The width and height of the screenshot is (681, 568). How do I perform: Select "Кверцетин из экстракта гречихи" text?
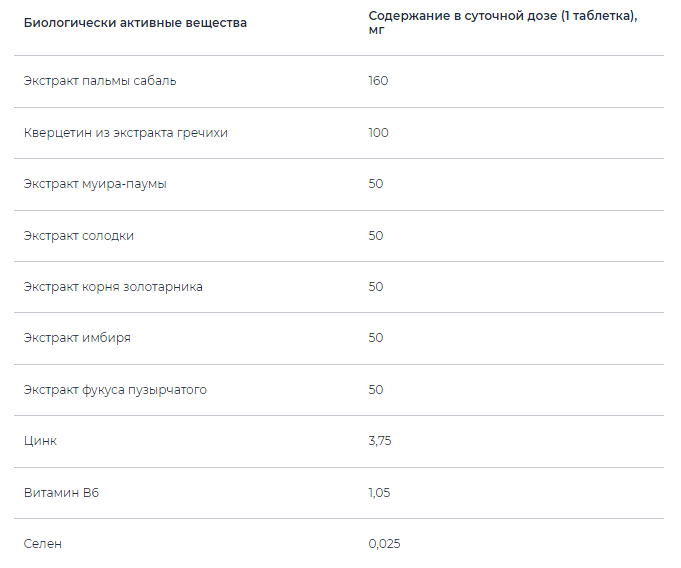(126, 133)
